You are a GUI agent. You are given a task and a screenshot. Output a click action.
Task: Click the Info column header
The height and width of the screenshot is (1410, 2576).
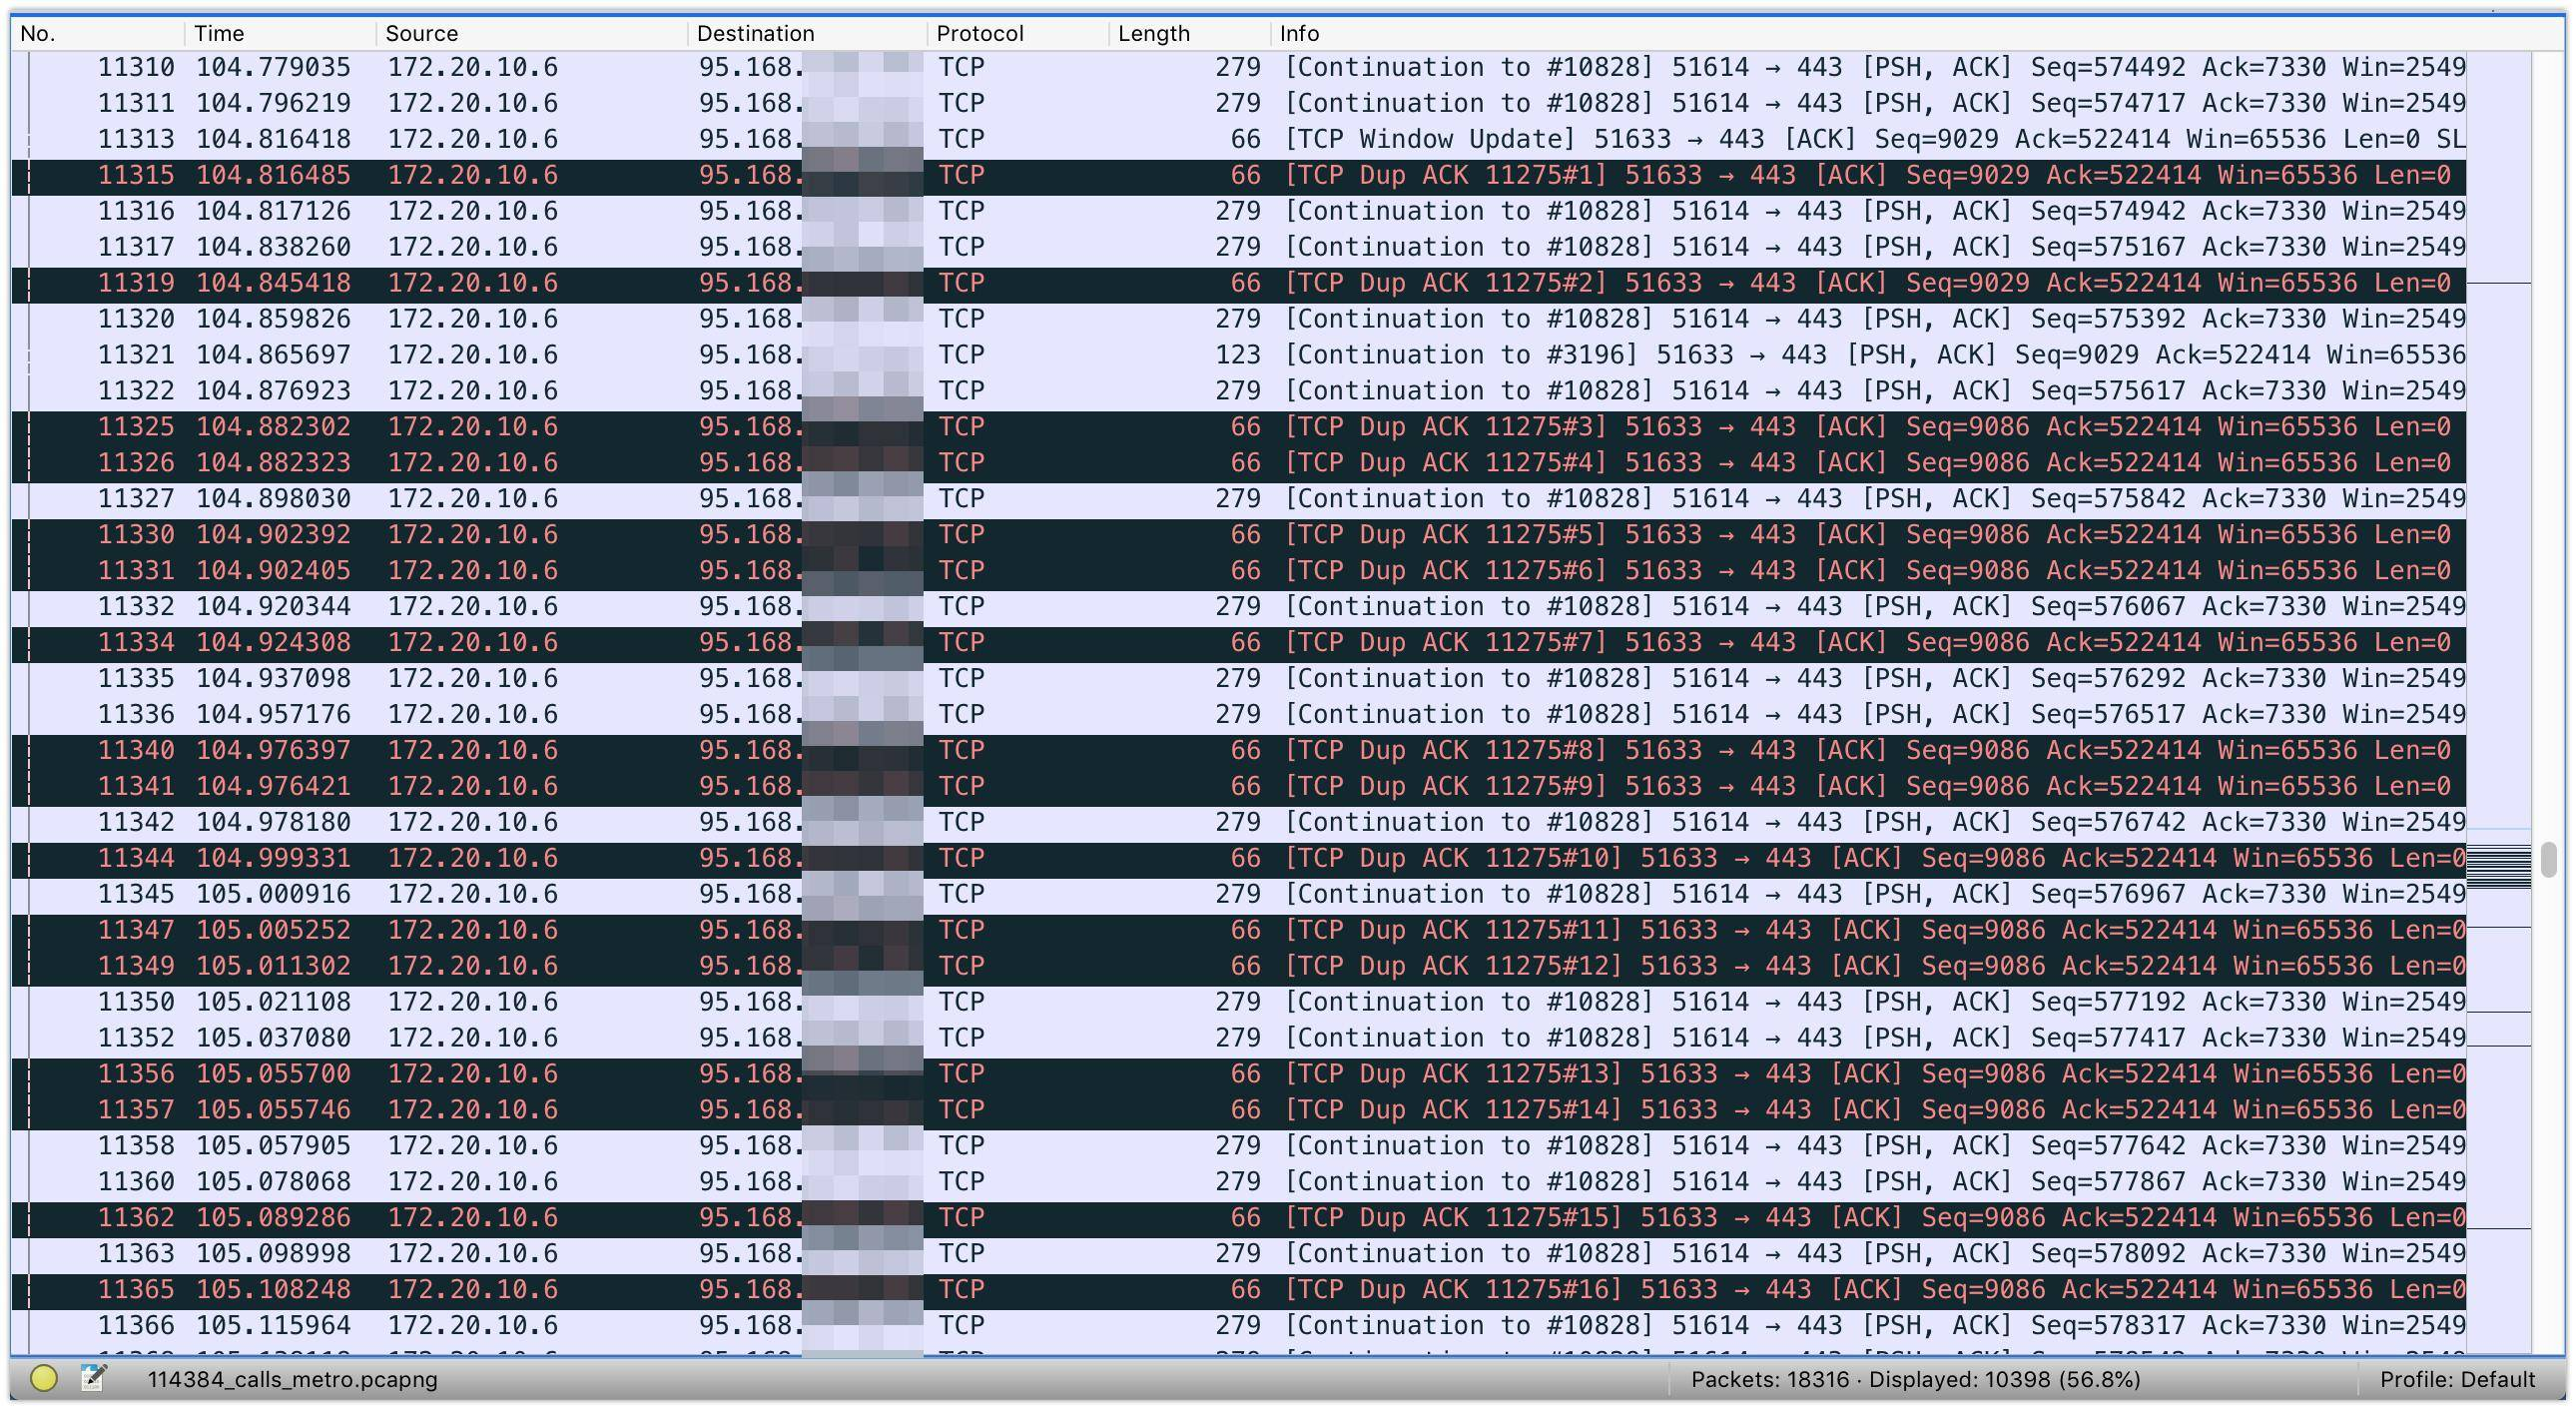pos(1299,33)
